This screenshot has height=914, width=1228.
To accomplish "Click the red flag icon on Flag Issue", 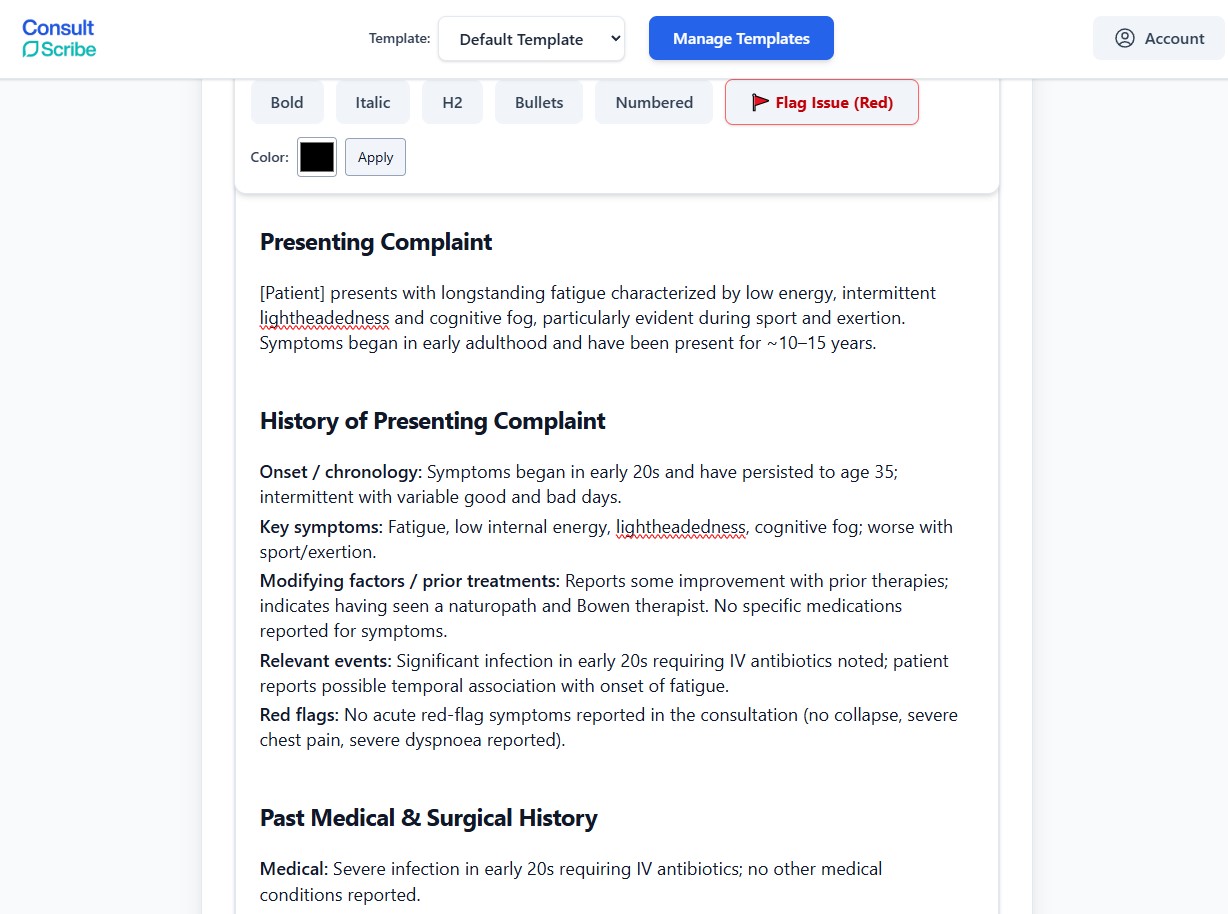I will [759, 101].
